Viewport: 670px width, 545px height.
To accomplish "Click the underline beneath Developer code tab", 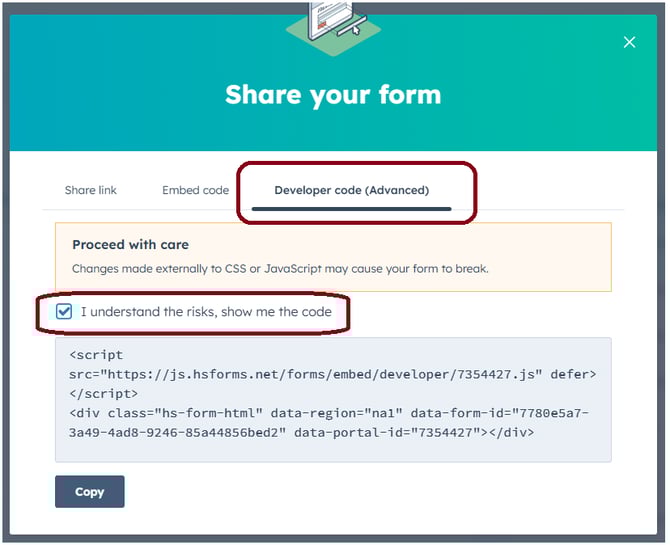I will [351, 208].
